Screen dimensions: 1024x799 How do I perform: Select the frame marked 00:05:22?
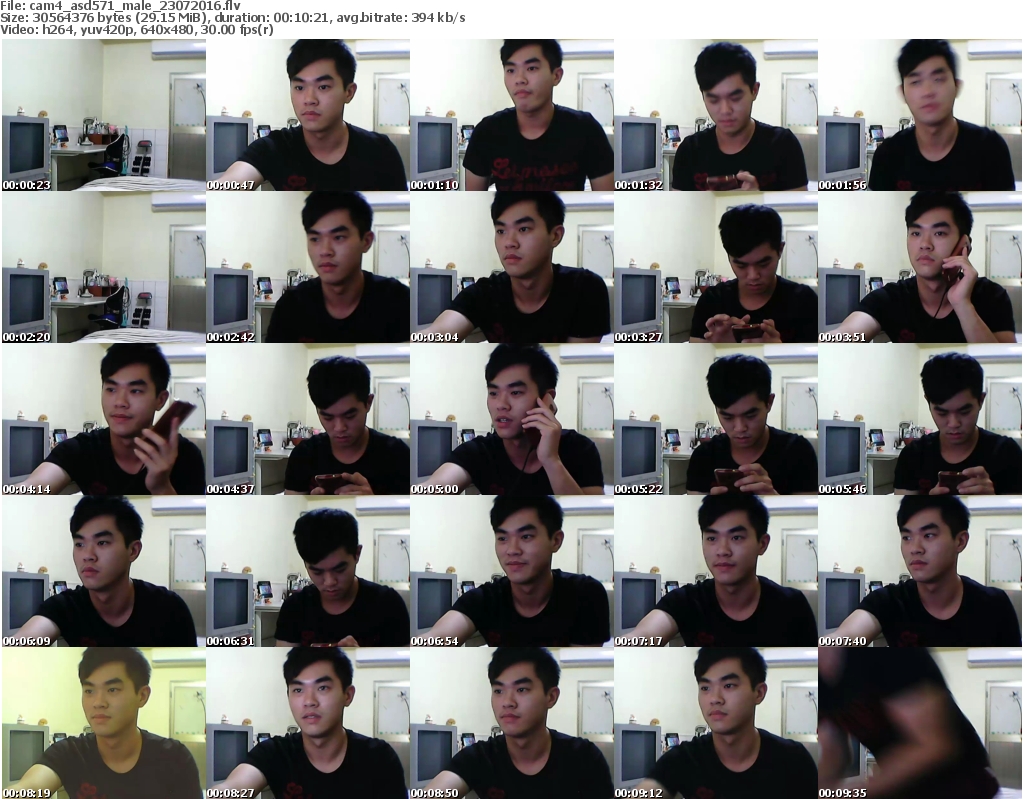point(716,419)
